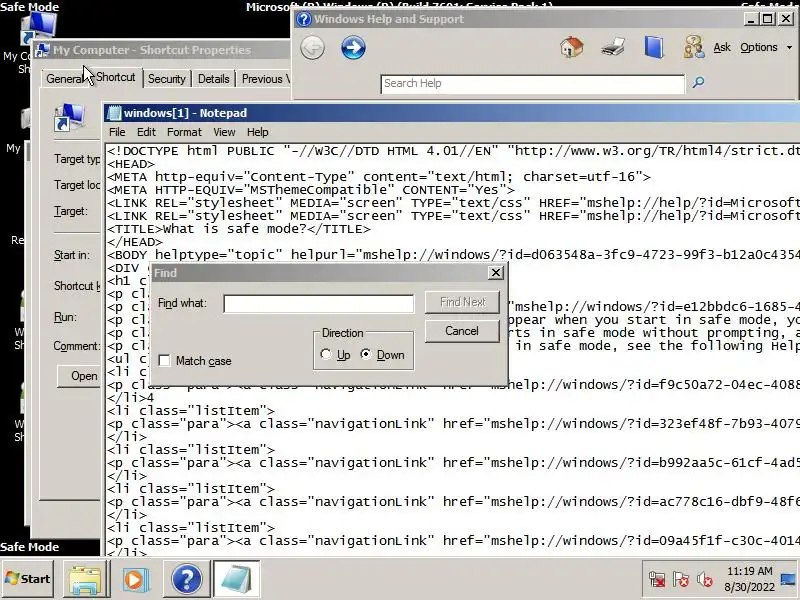Image resolution: width=800 pixels, height=600 pixels.
Task: Click the Ask link in Help toolbar
Action: click(x=721, y=47)
